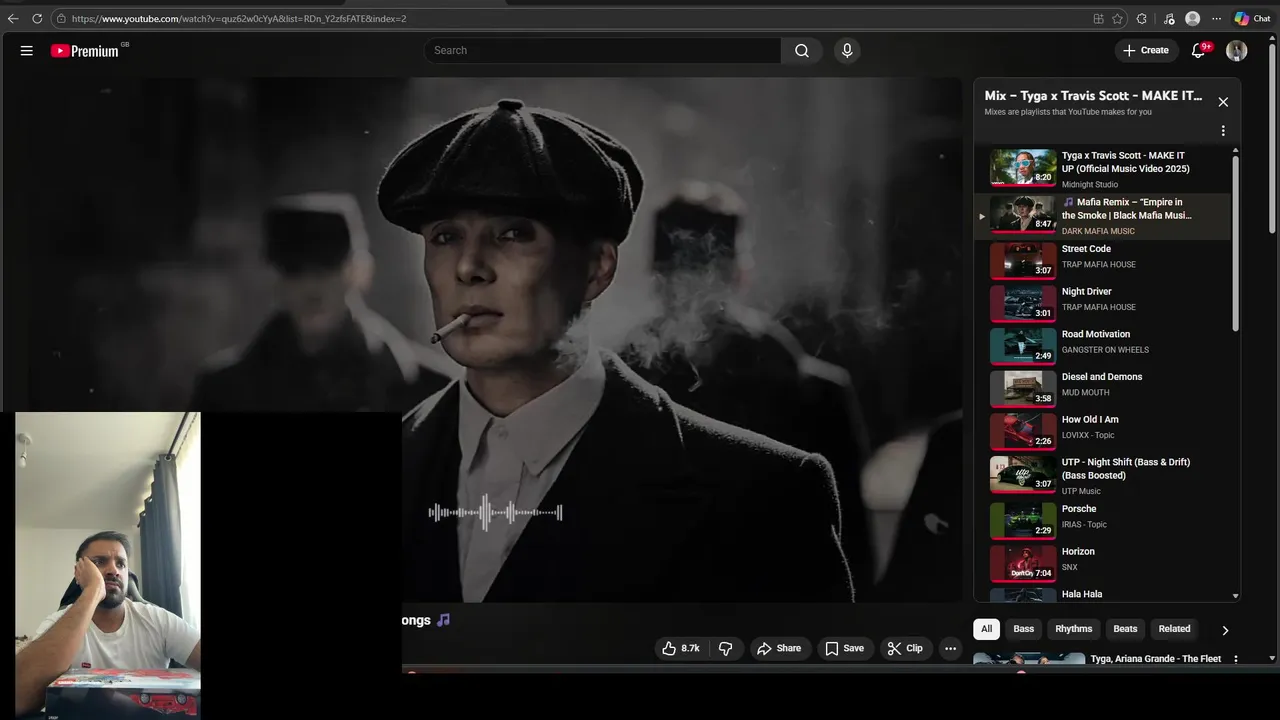Close the Mix playlist panel
The width and height of the screenshot is (1280, 720).
[x=1222, y=102]
